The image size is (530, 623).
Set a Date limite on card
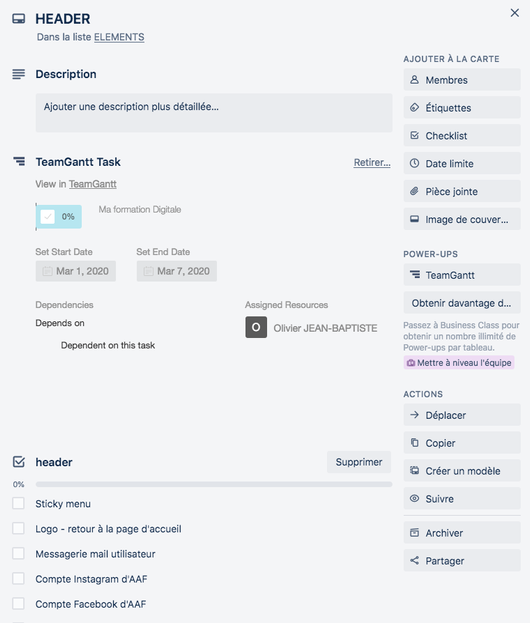[462, 163]
